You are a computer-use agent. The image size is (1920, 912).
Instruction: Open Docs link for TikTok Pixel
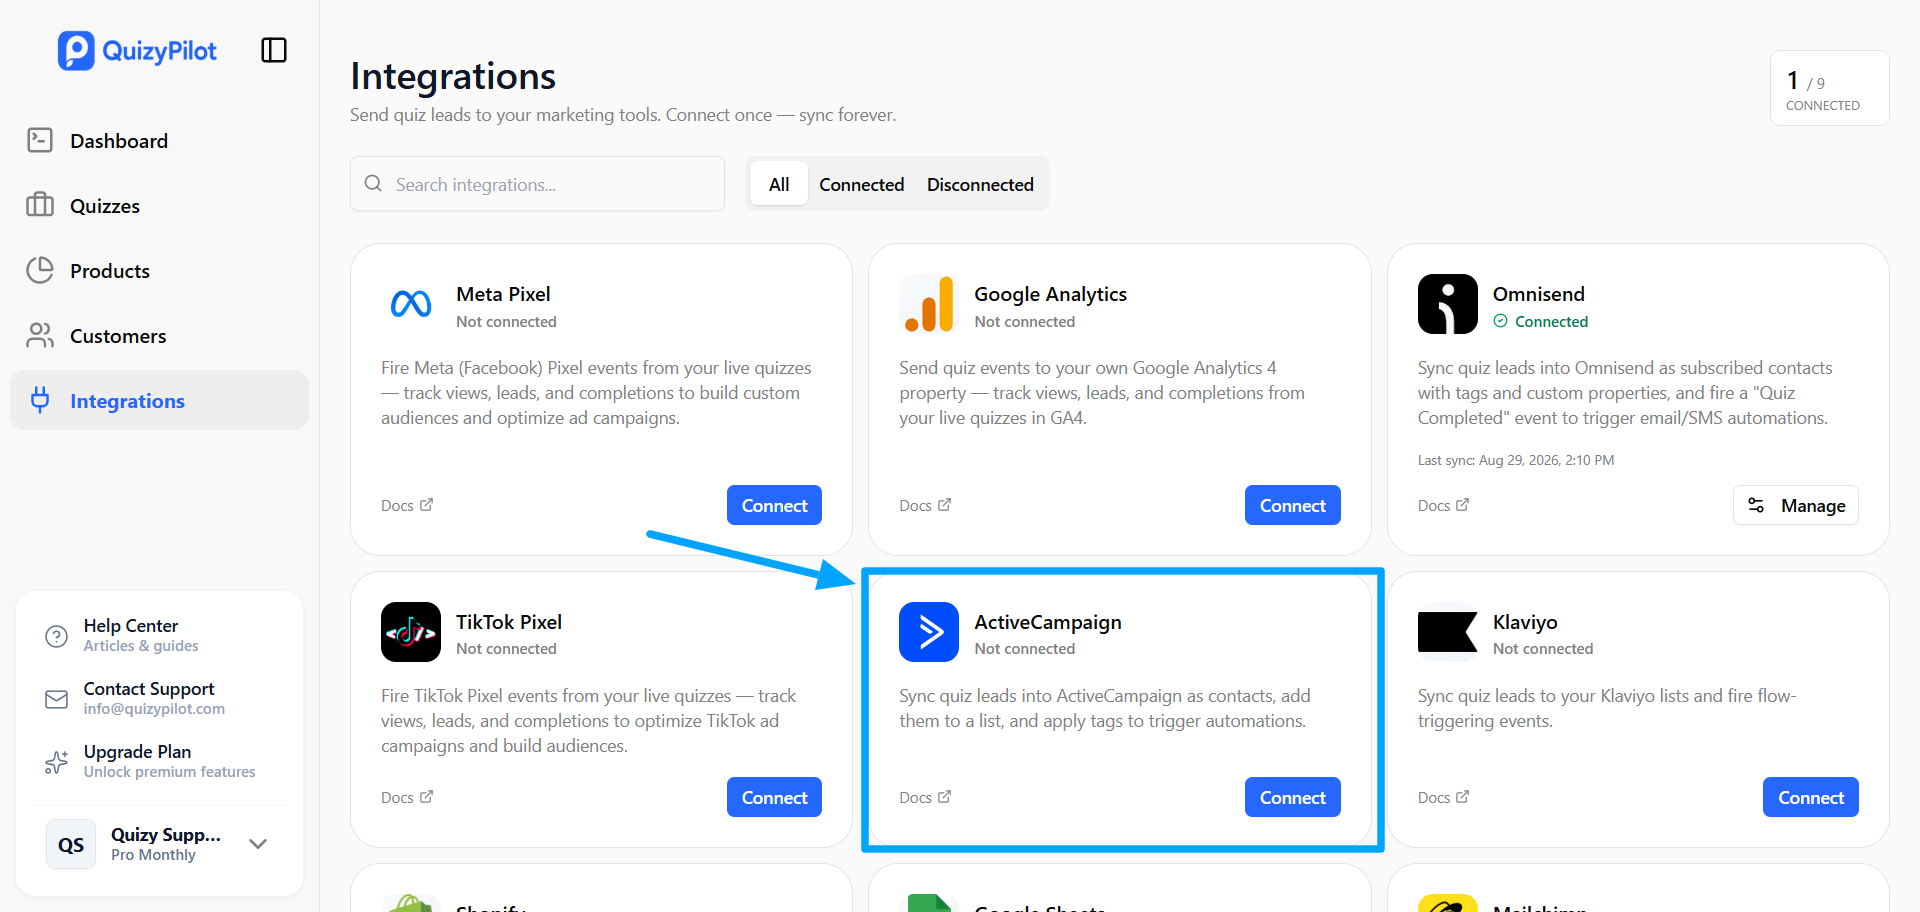(407, 798)
